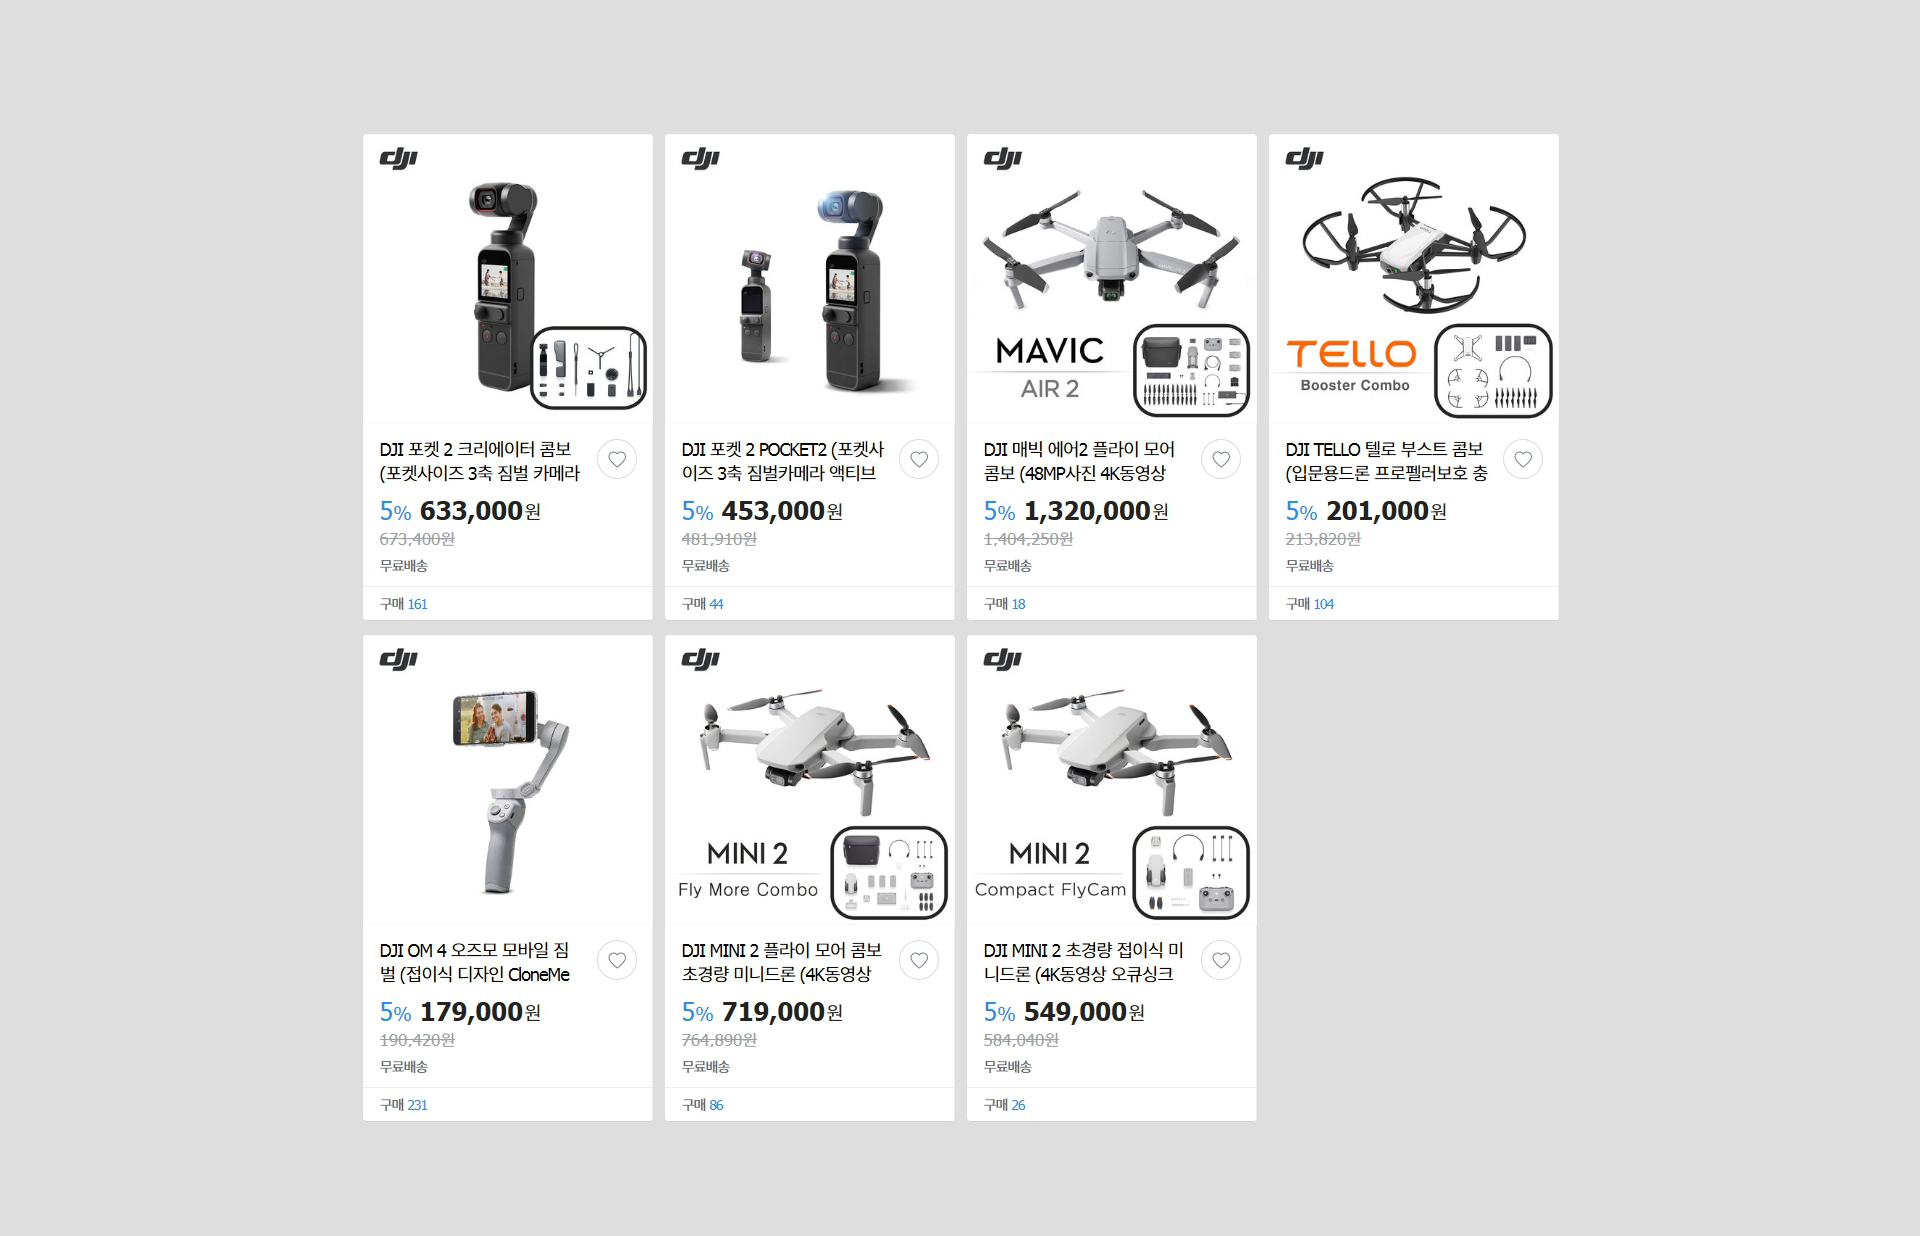Add DJI MINI 2 플라이 모어 콤보 to wishlist
This screenshot has width=1920, height=1236.
919,960
